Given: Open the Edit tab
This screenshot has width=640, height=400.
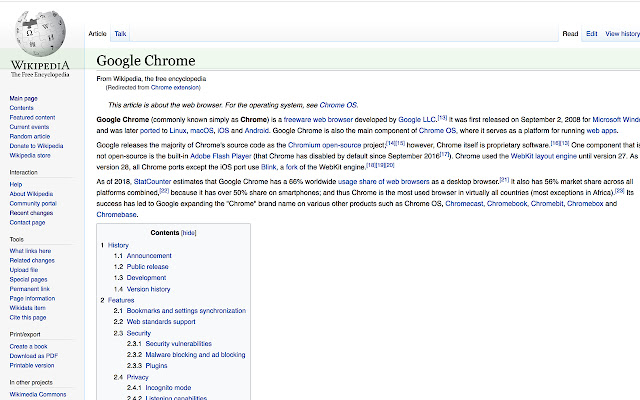Looking at the screenshot, I should (591, 34).
